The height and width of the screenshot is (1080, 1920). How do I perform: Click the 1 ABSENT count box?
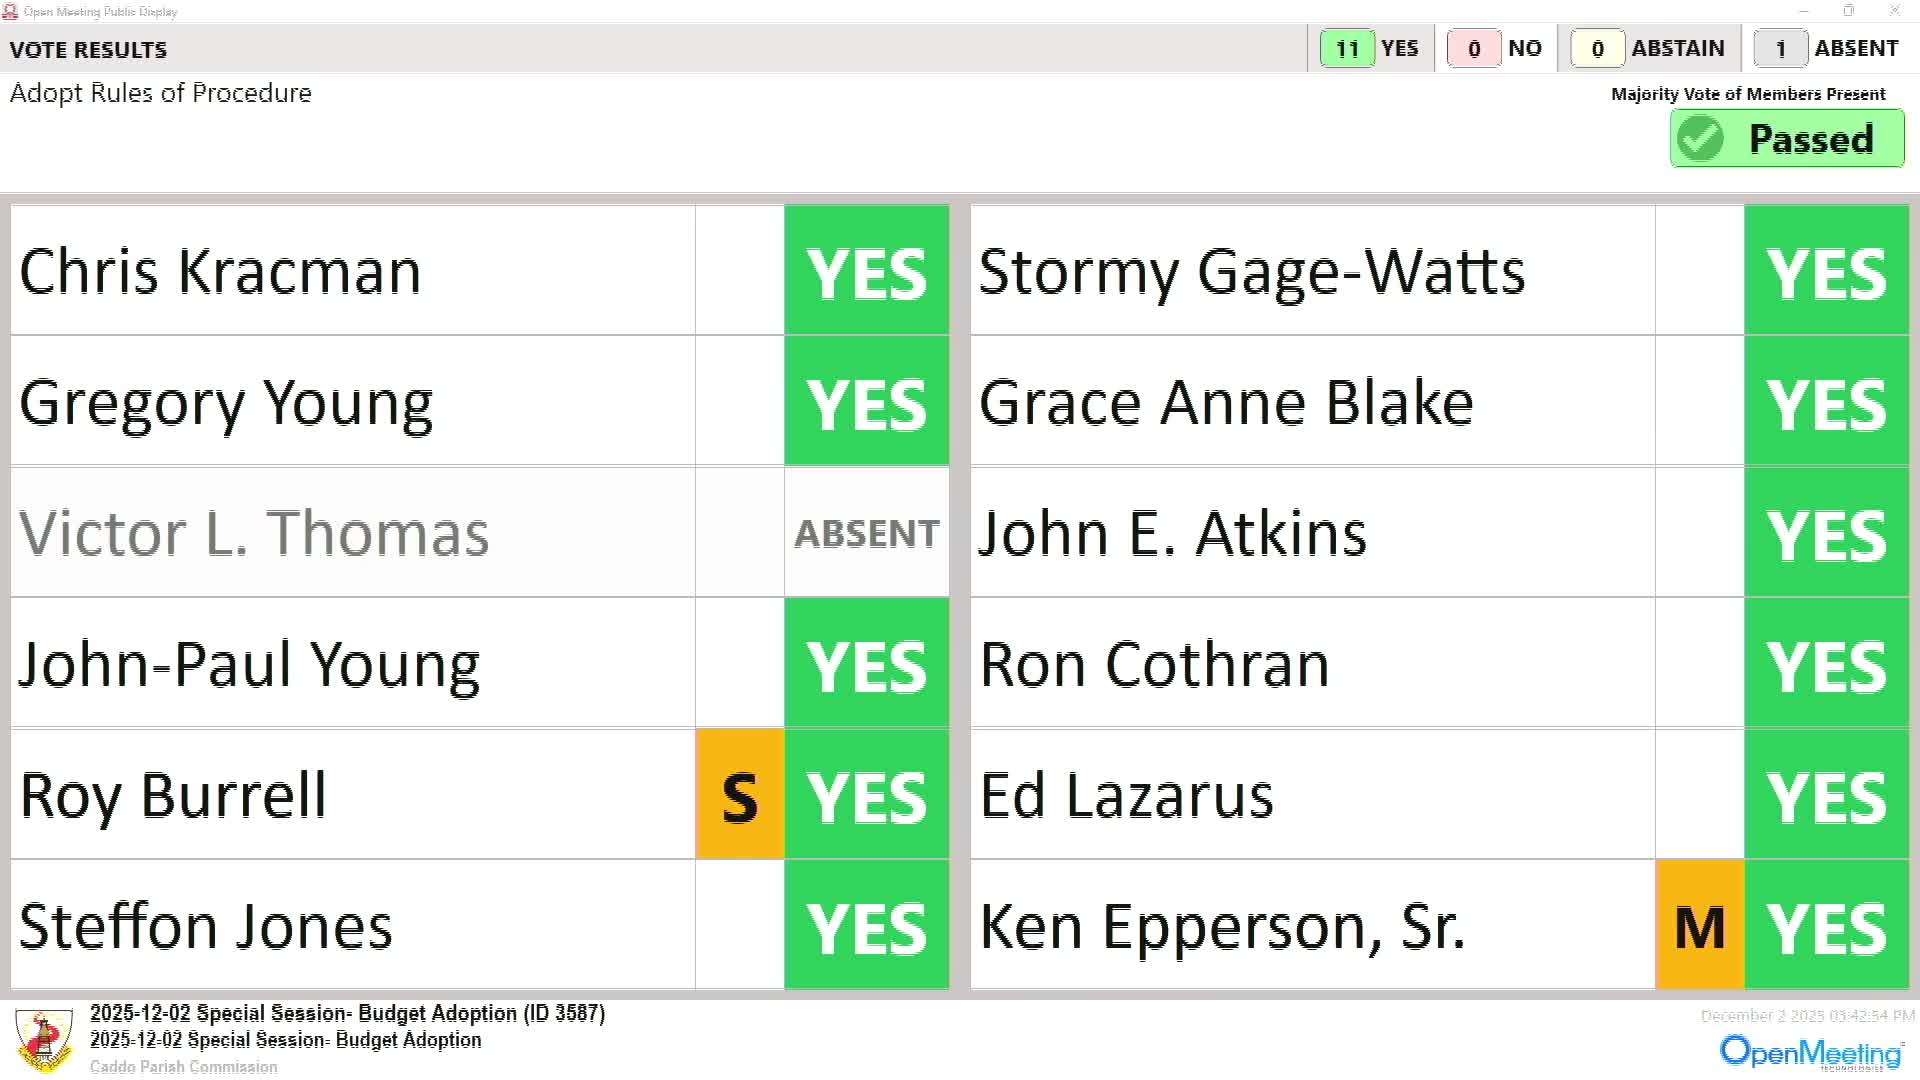(1780, 48)
